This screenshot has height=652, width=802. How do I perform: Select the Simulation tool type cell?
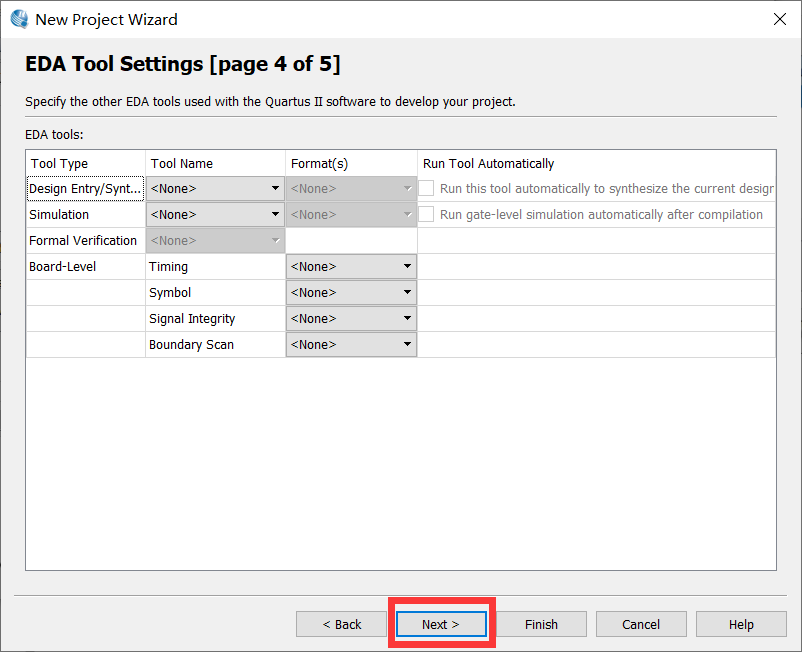[85, 215]
